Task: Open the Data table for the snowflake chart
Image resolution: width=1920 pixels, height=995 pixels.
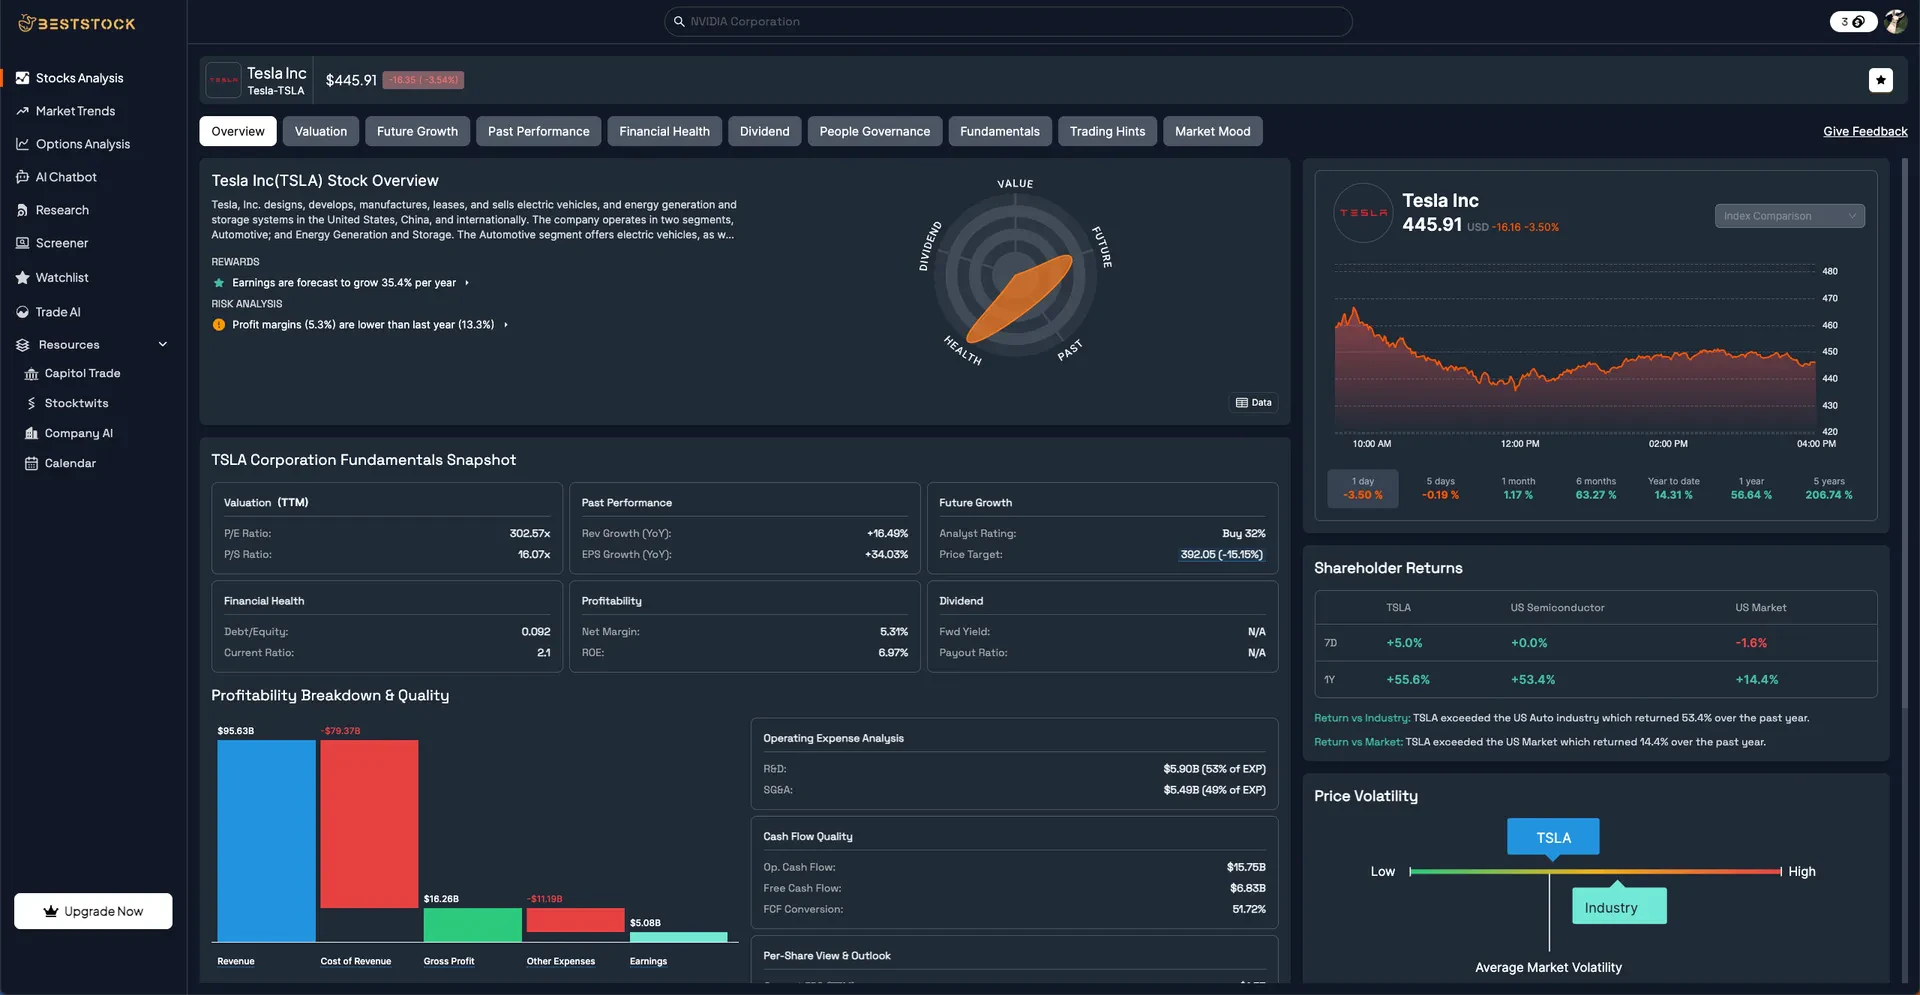Action: (x=1253, y=402)
